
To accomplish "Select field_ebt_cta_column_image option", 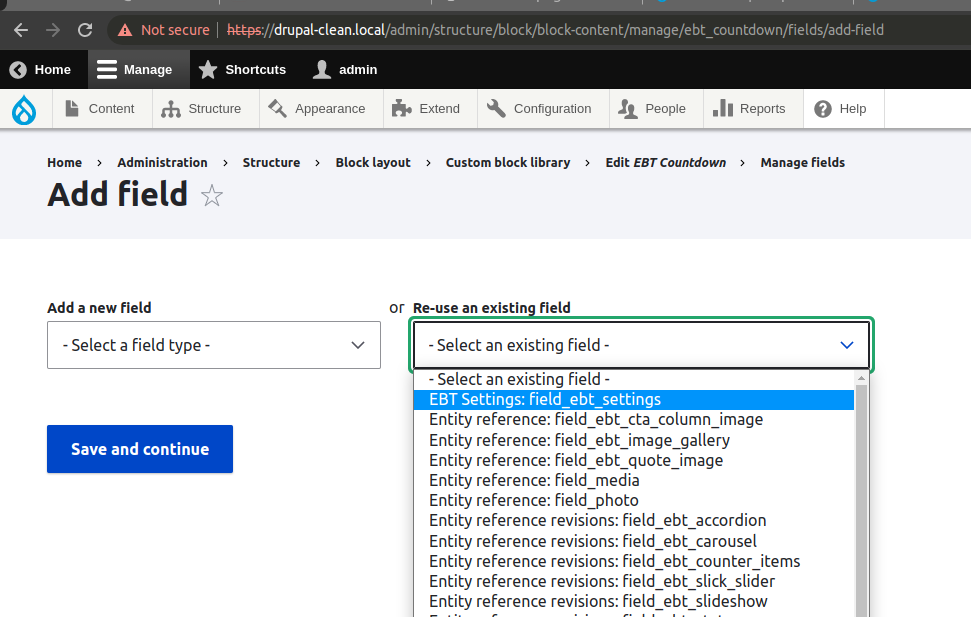I will (634, 420).
